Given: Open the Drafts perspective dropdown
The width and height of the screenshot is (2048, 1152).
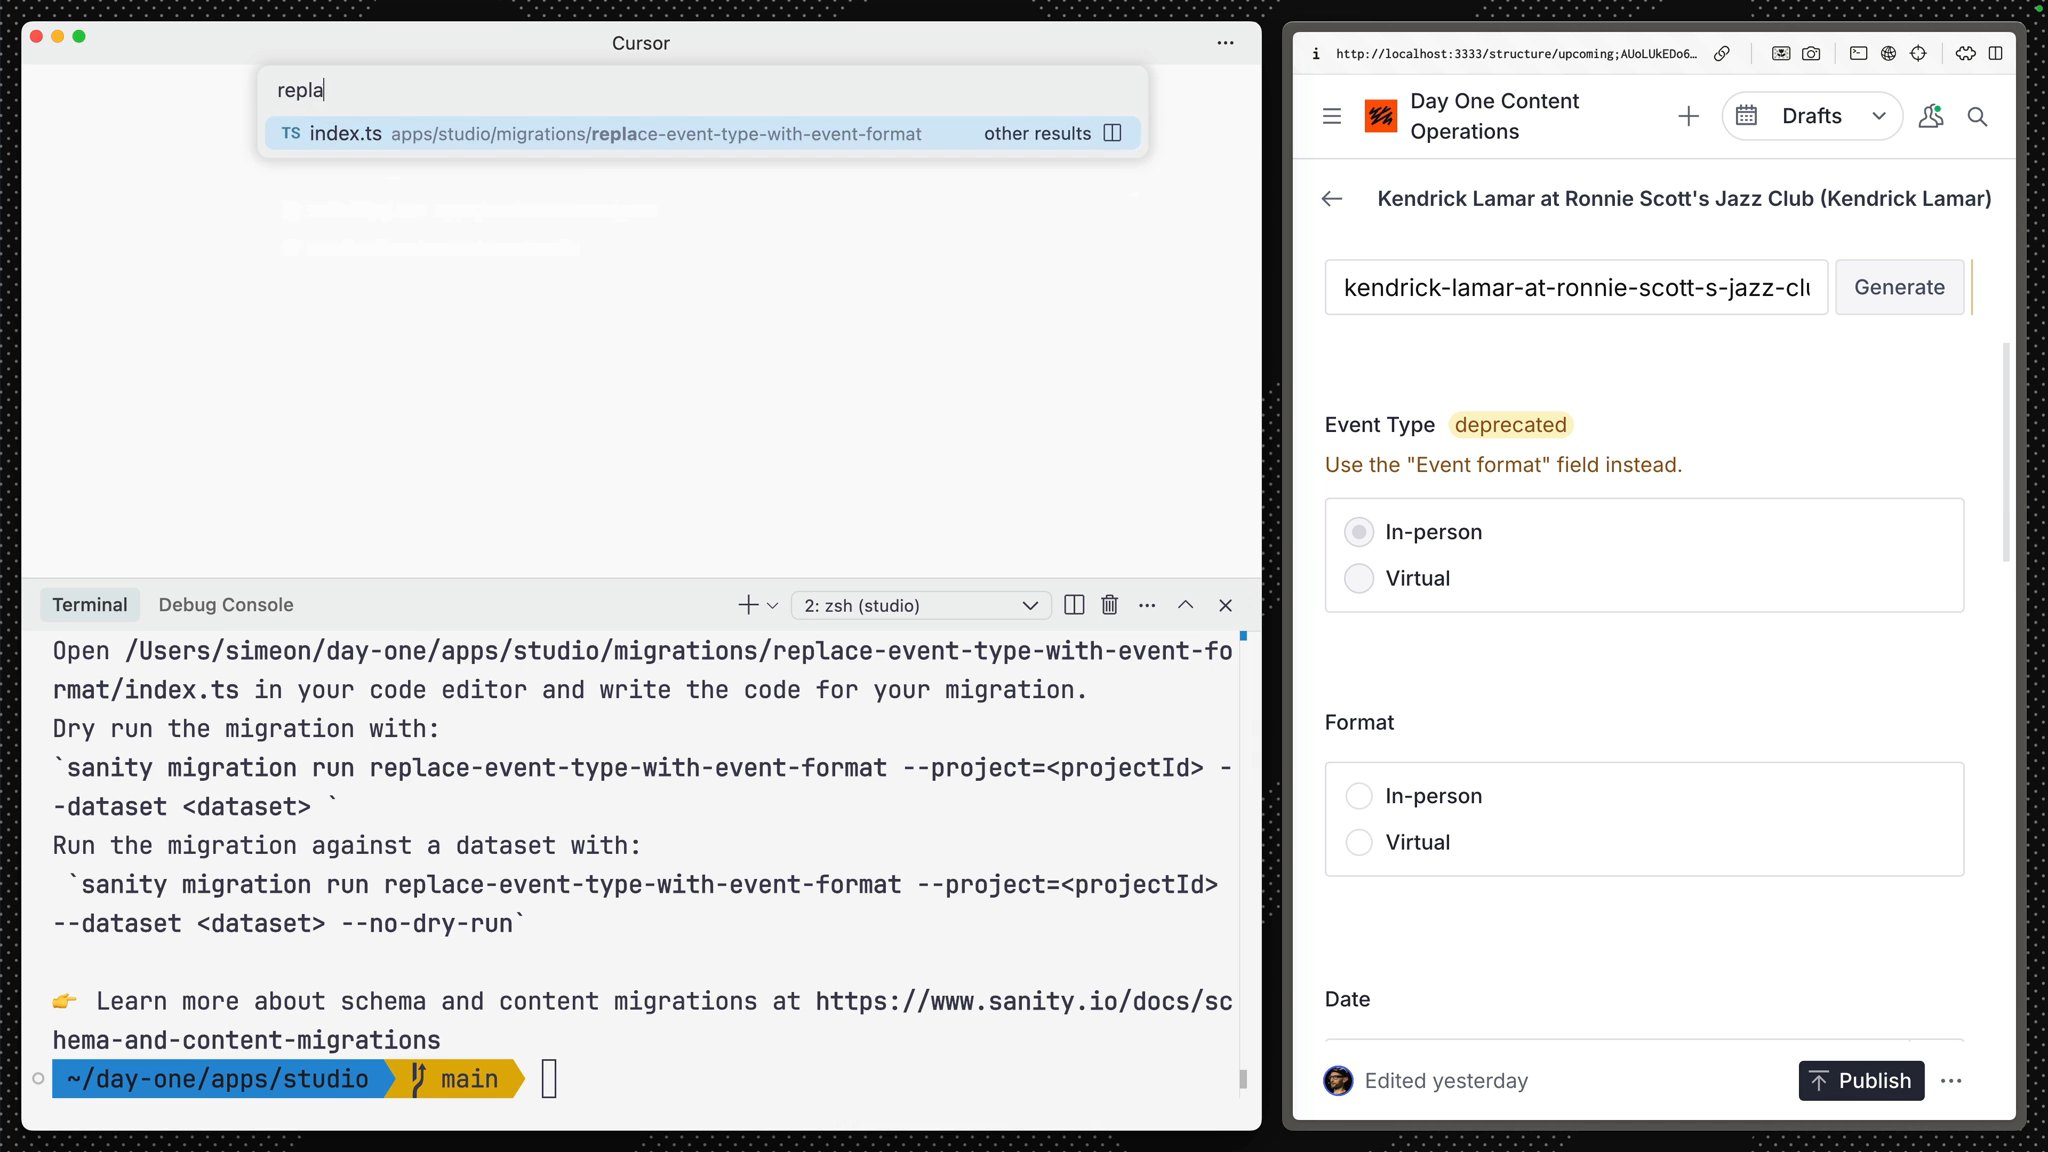Looking at the screenshot, I should click(1812, 116).
